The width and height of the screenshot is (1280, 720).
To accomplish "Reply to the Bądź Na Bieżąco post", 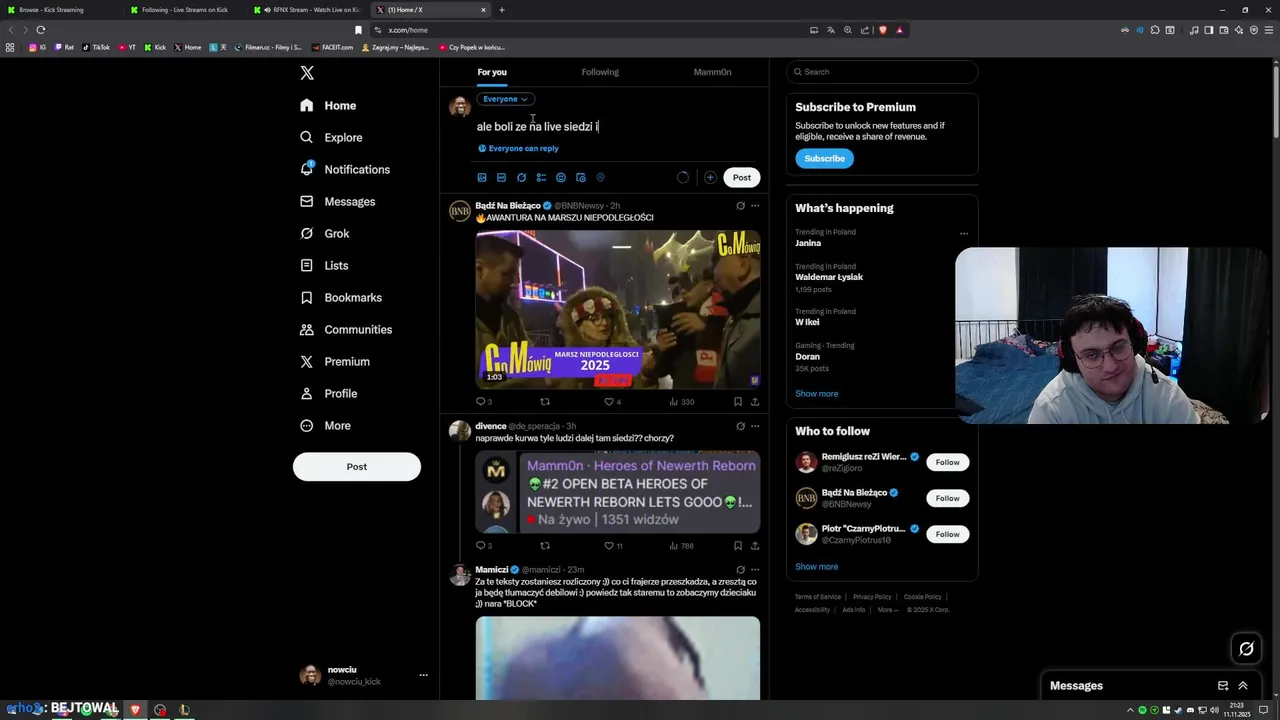I will 481,402.
